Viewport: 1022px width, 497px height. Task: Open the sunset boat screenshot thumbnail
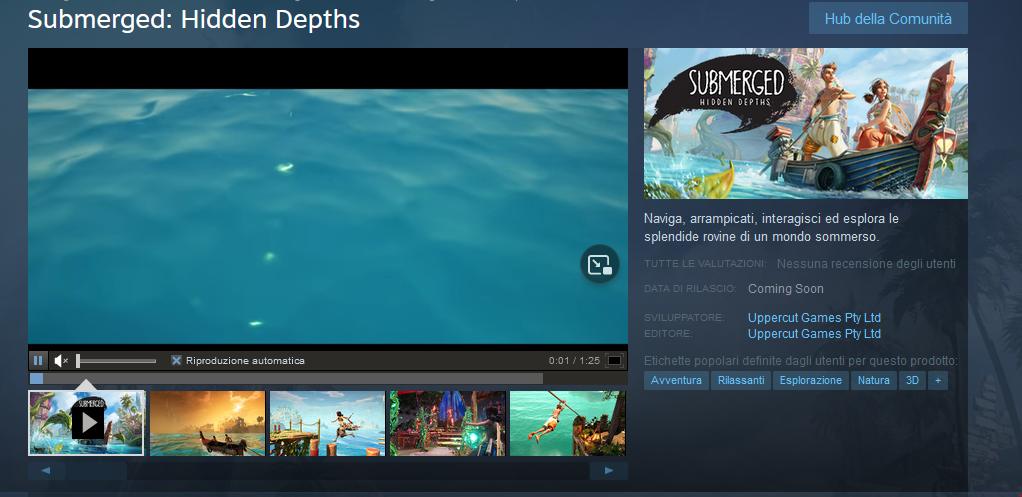(x=207, y=423)
